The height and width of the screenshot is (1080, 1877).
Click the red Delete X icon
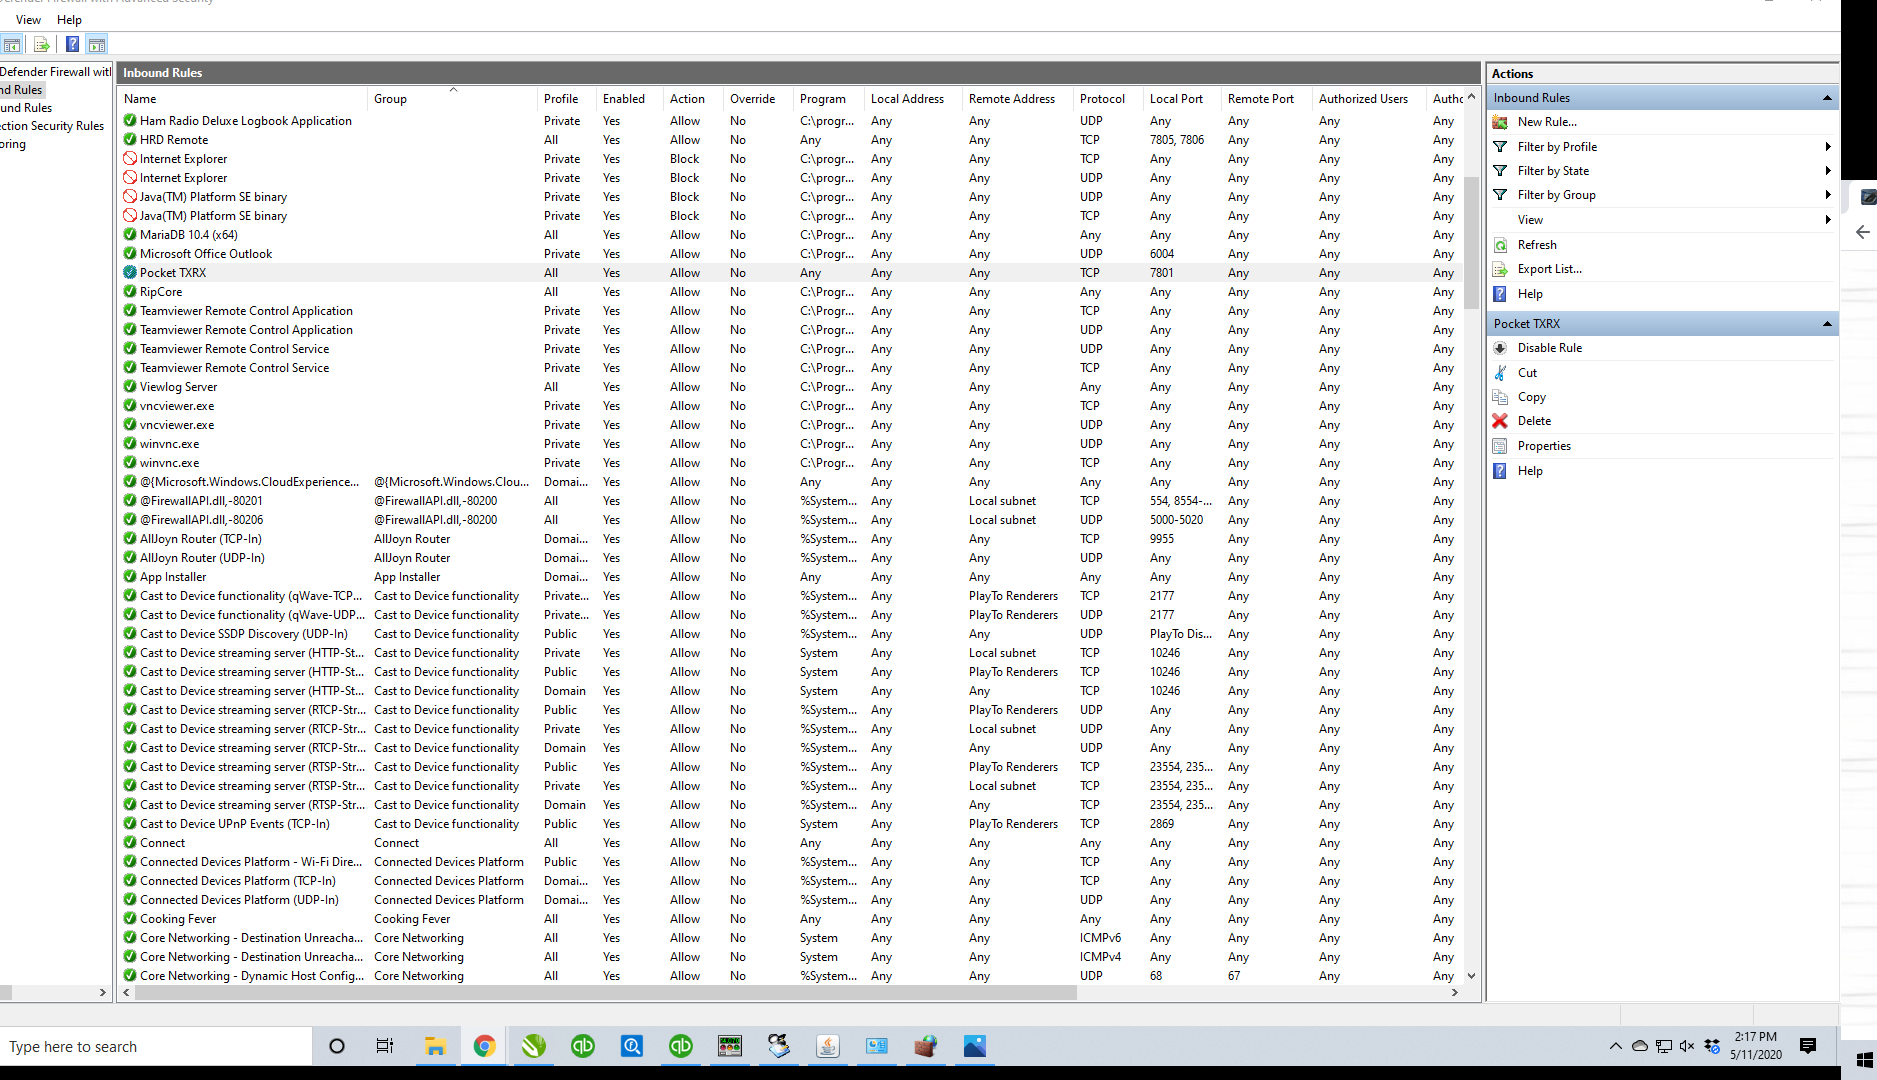pos(1500,421)
